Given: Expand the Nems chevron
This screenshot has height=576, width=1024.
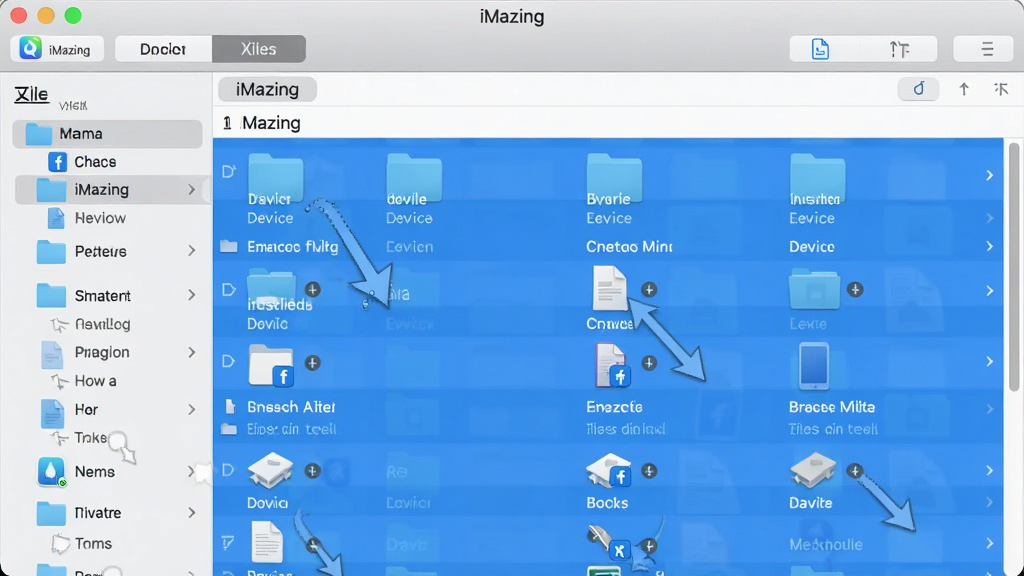Looking at the screenshot, I should point(191,472).
